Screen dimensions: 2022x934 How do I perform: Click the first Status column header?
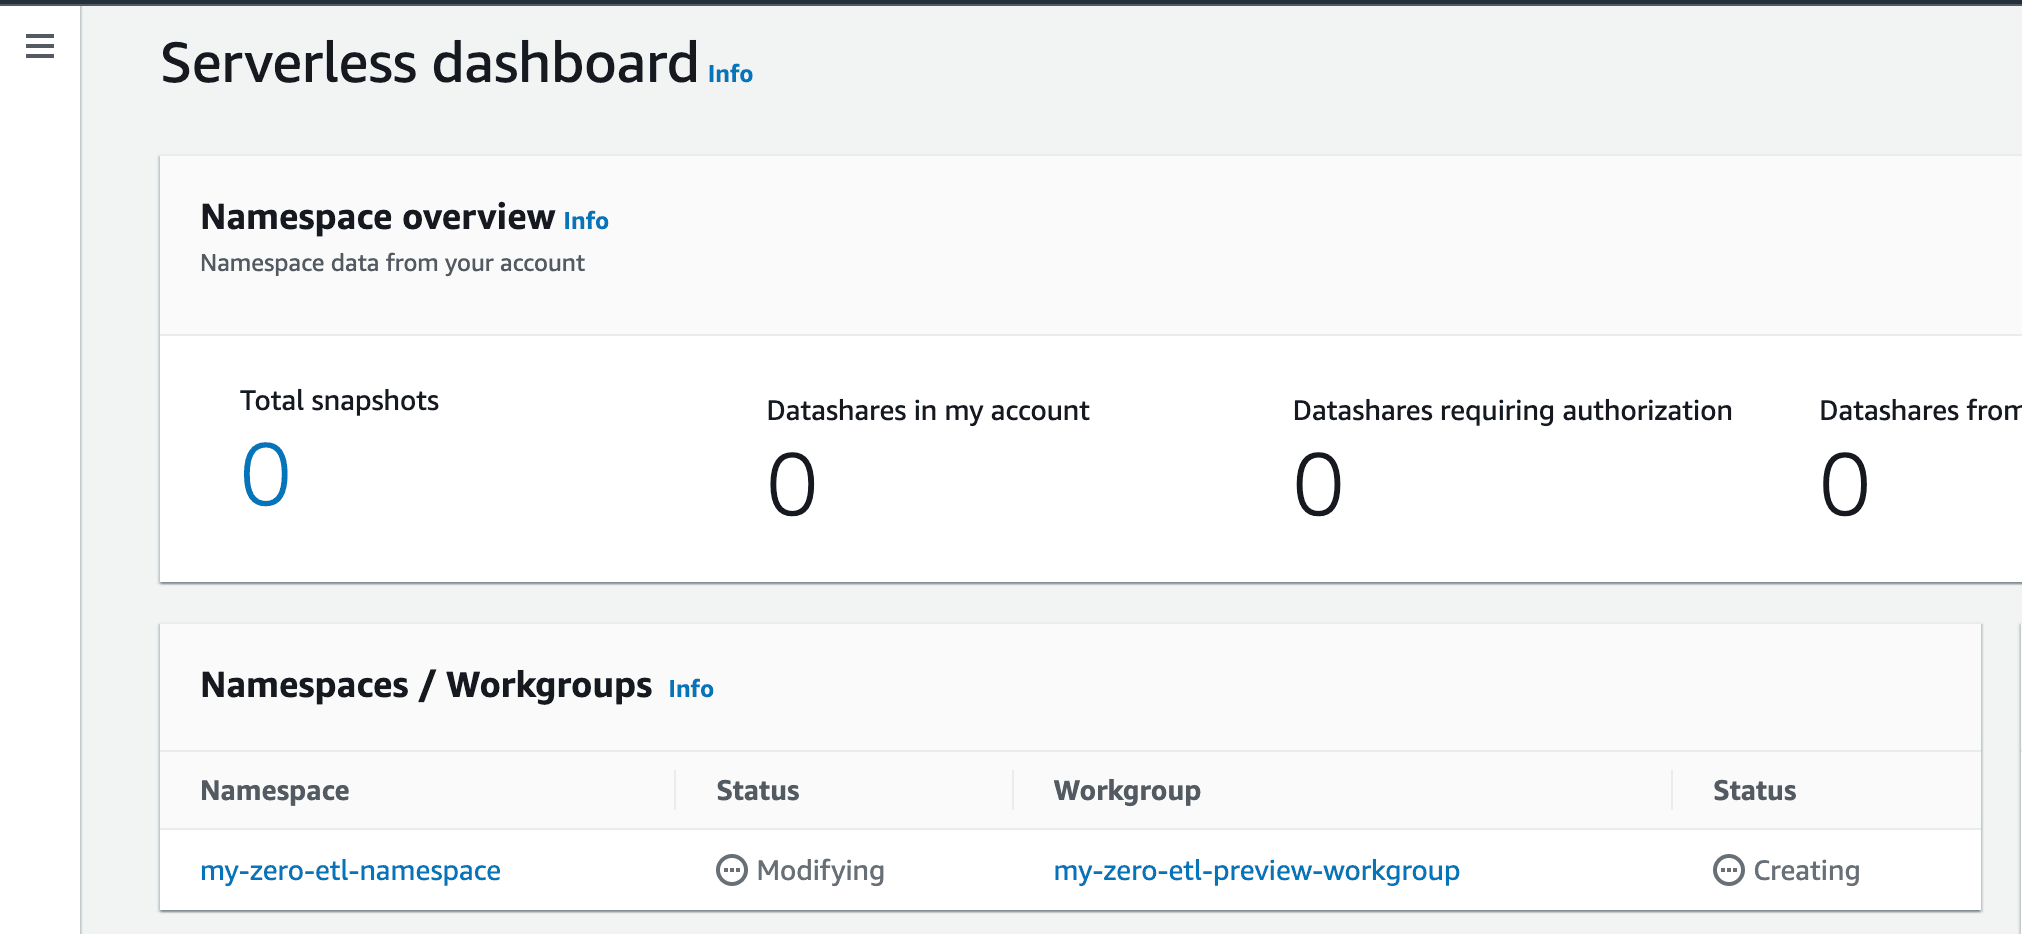(x=757, y=790)
